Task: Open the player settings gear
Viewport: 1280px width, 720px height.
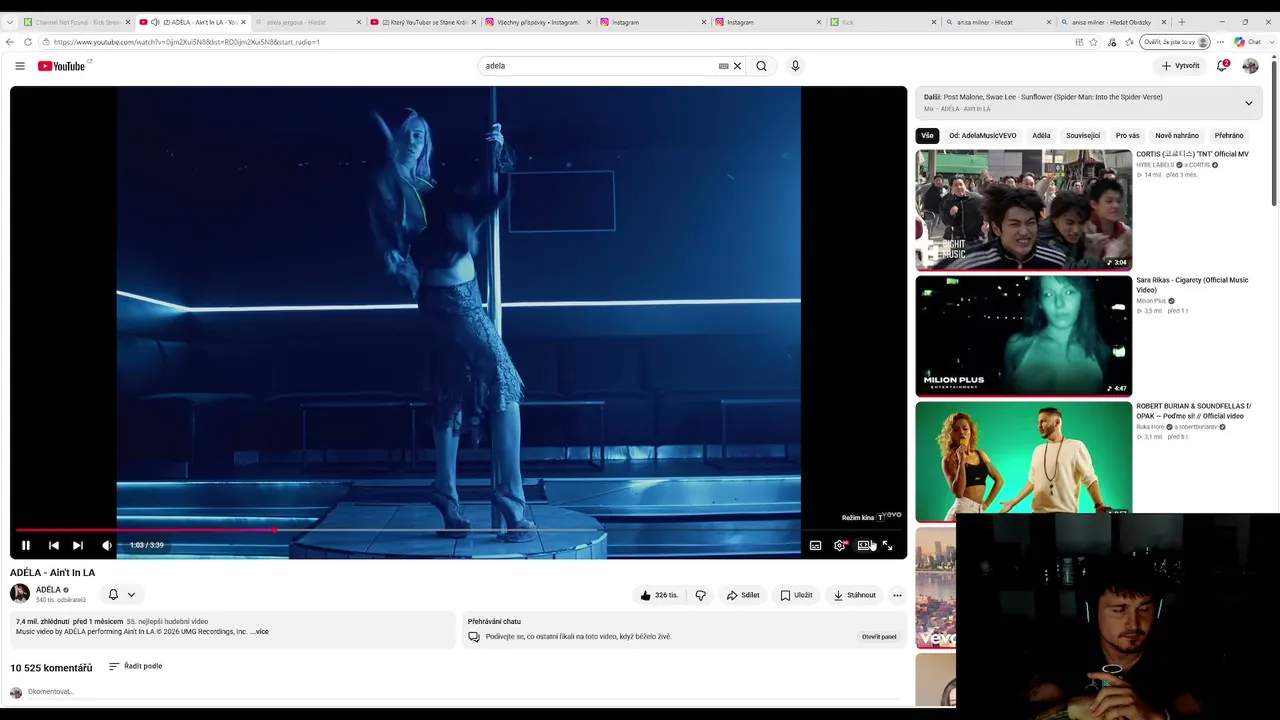Action: (840, 545)
